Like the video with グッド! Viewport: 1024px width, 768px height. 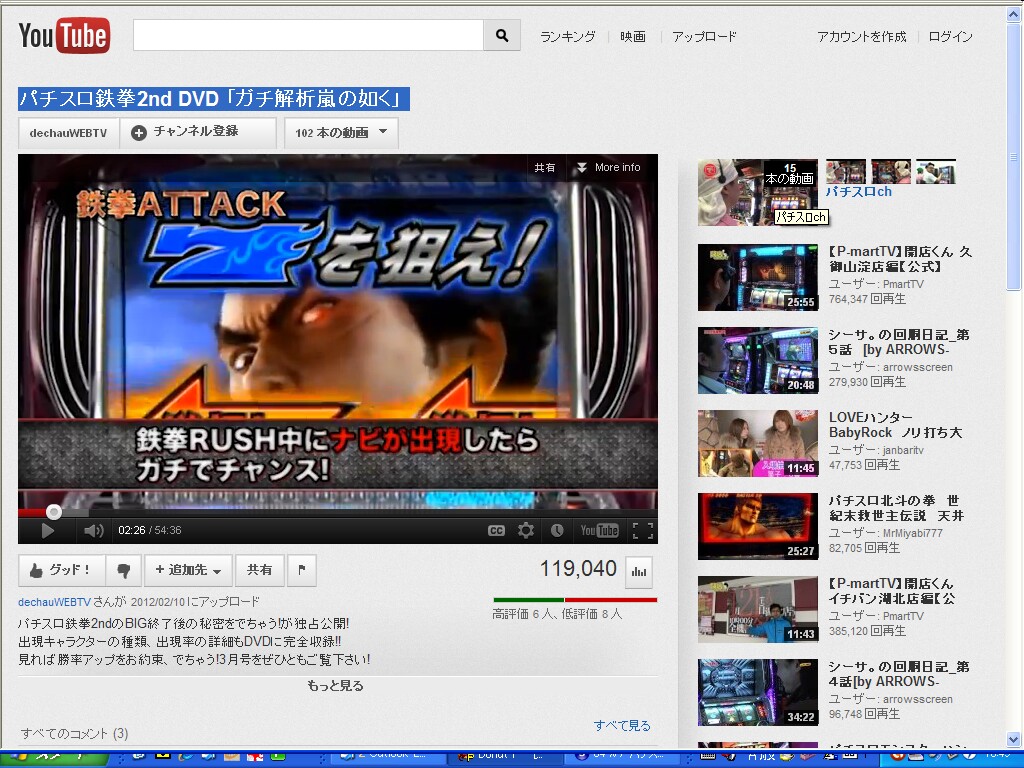61,570
